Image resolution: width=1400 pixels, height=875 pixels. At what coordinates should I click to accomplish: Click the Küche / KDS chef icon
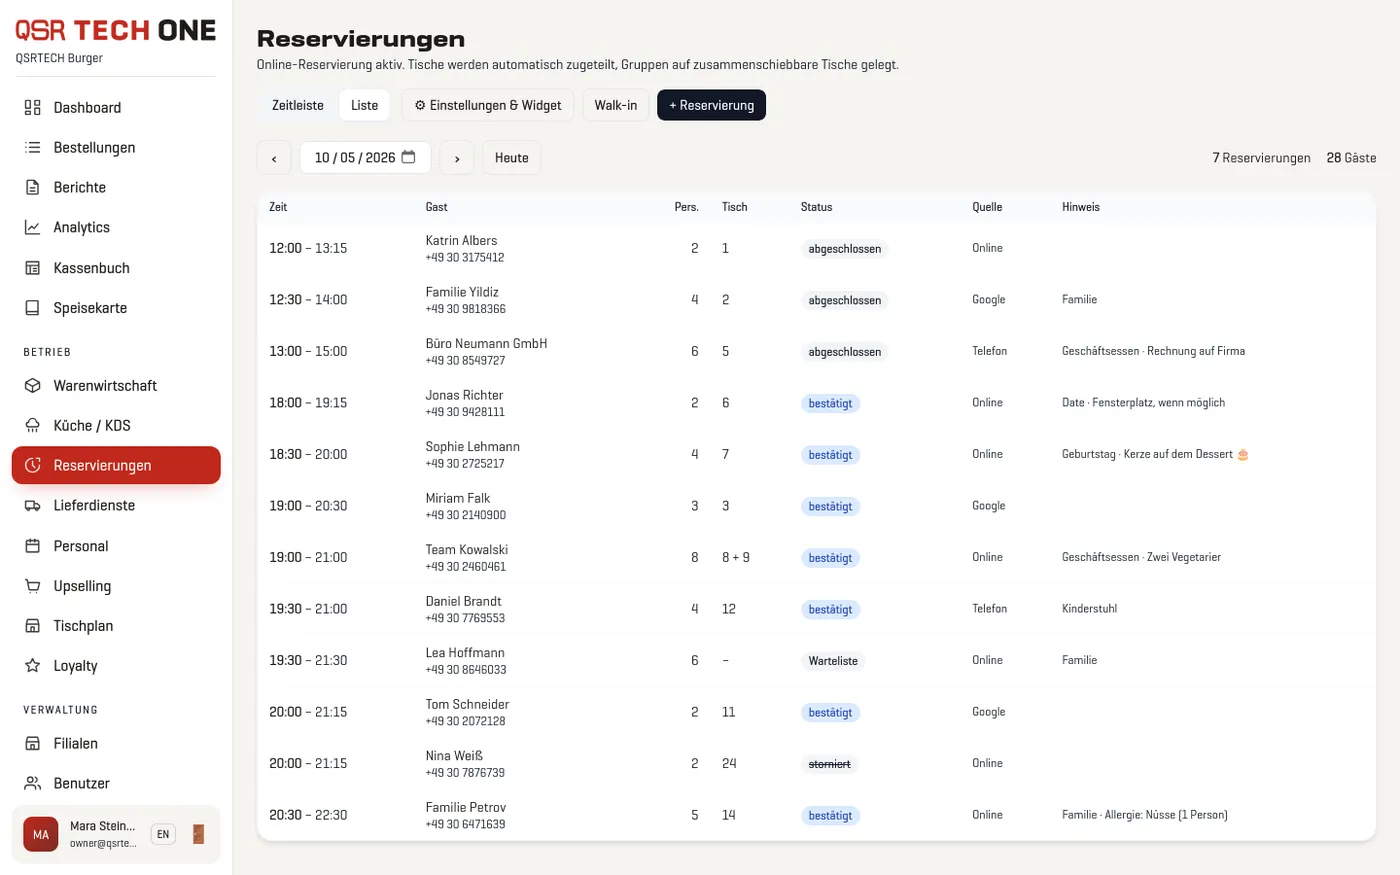point(33,425)
